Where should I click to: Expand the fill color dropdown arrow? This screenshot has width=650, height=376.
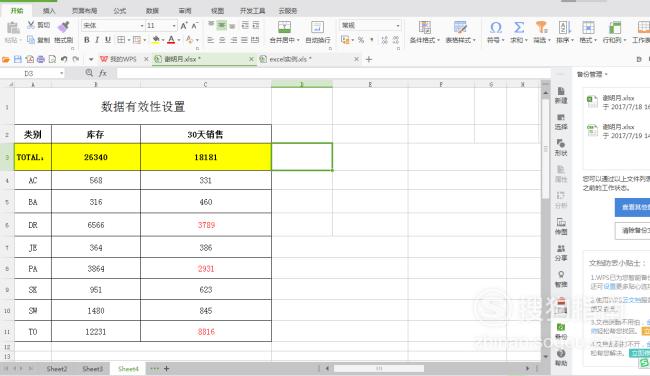pos(163,40)
